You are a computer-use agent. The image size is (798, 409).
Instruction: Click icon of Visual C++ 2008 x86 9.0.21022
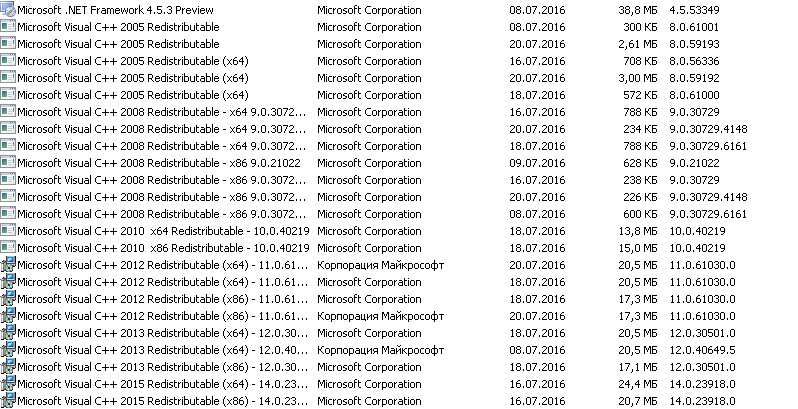coord(8,163)
